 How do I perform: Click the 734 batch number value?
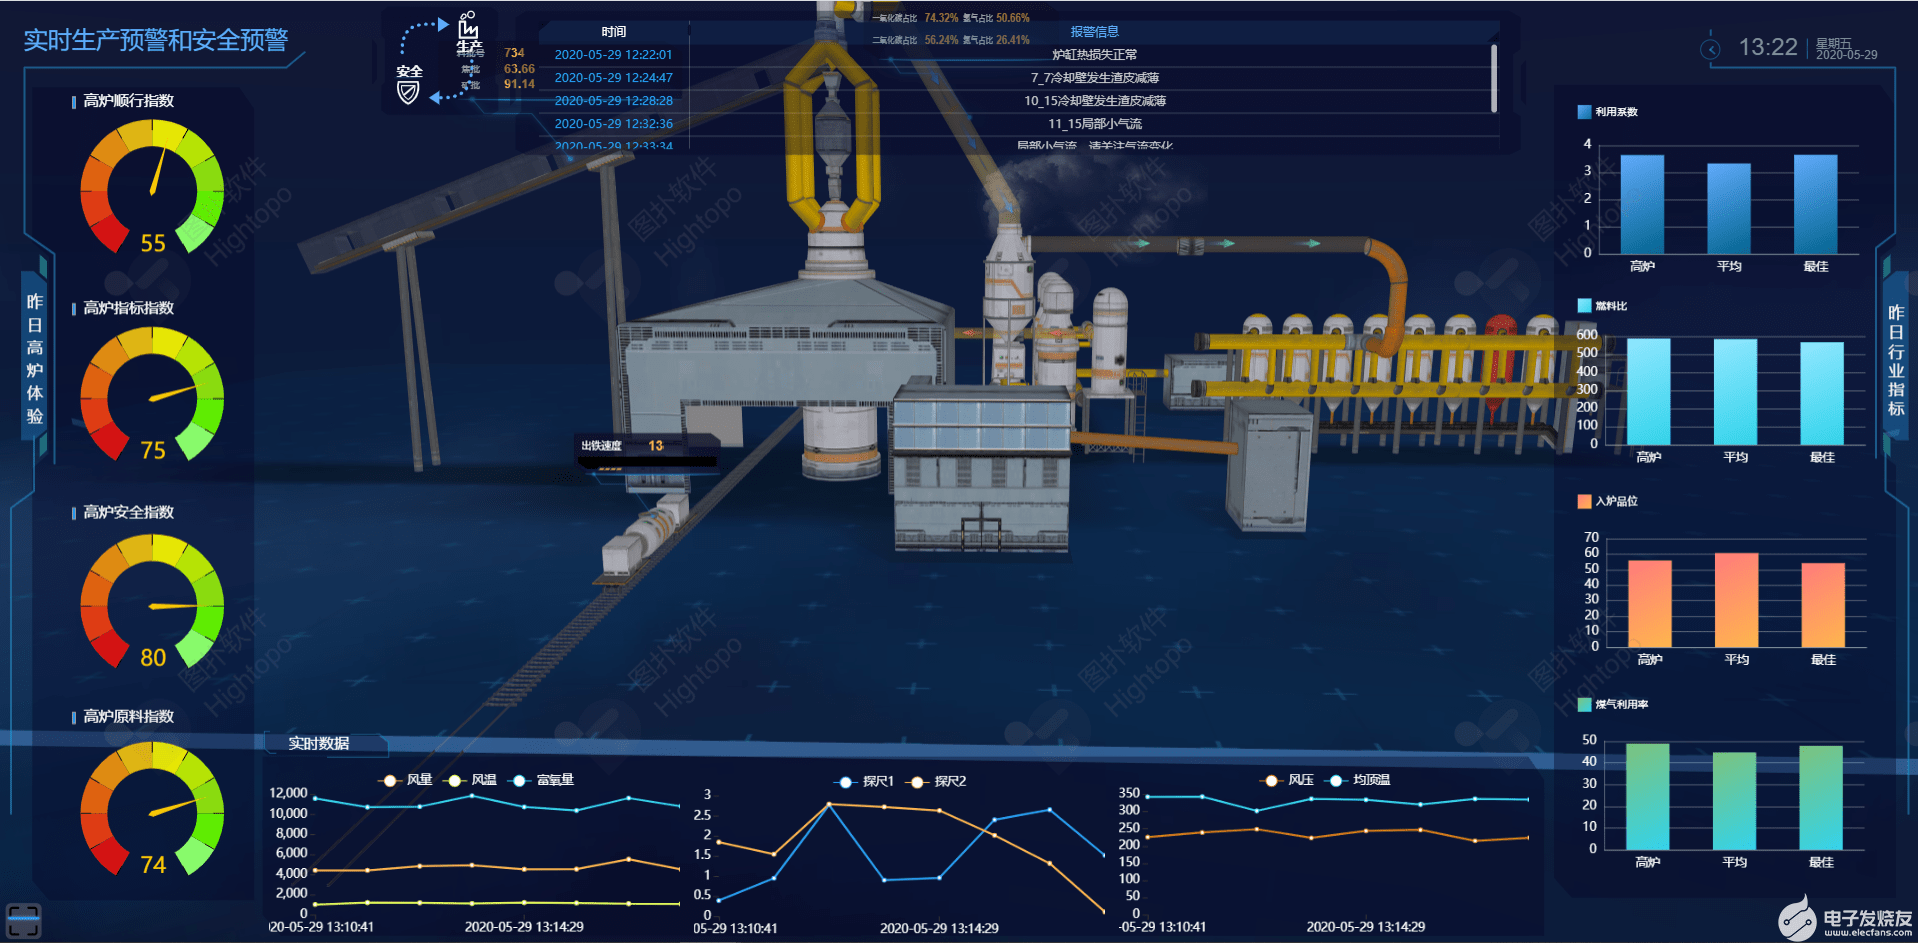tap(514, 53)
